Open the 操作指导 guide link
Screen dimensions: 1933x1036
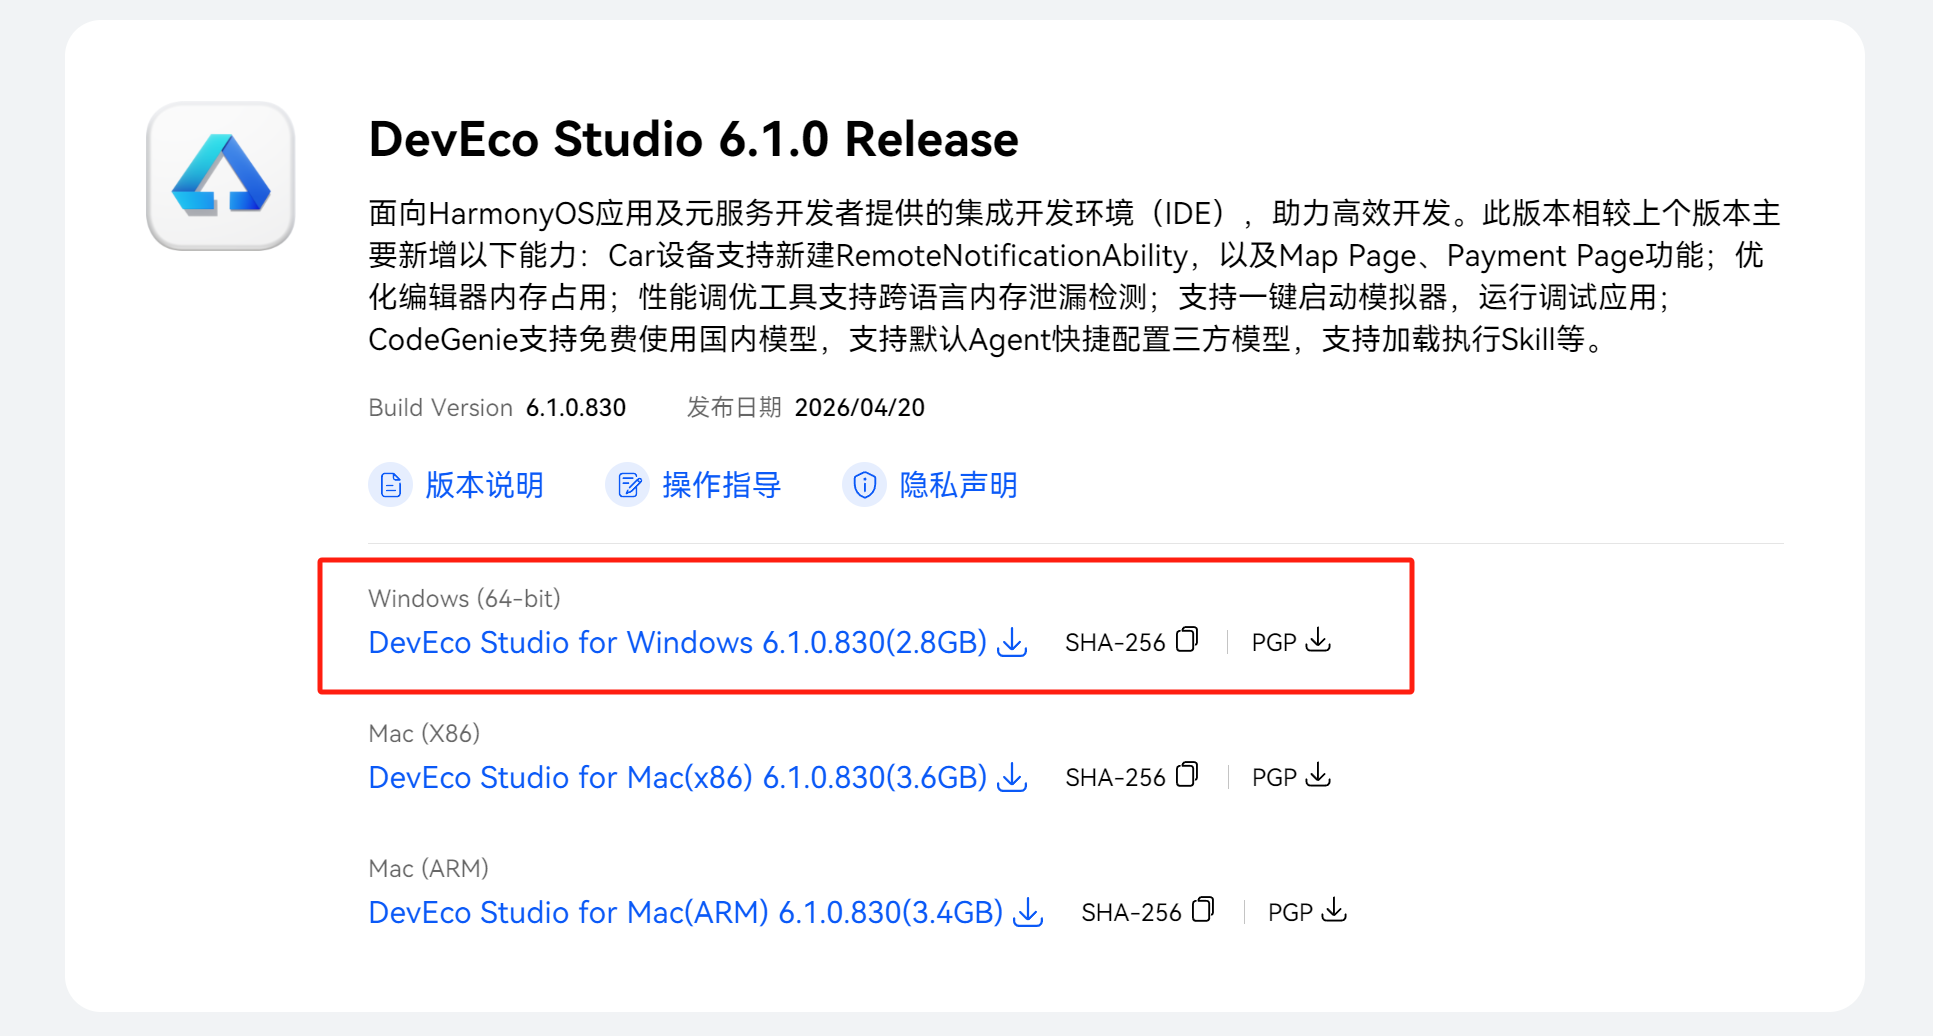[x=722, y=485]
